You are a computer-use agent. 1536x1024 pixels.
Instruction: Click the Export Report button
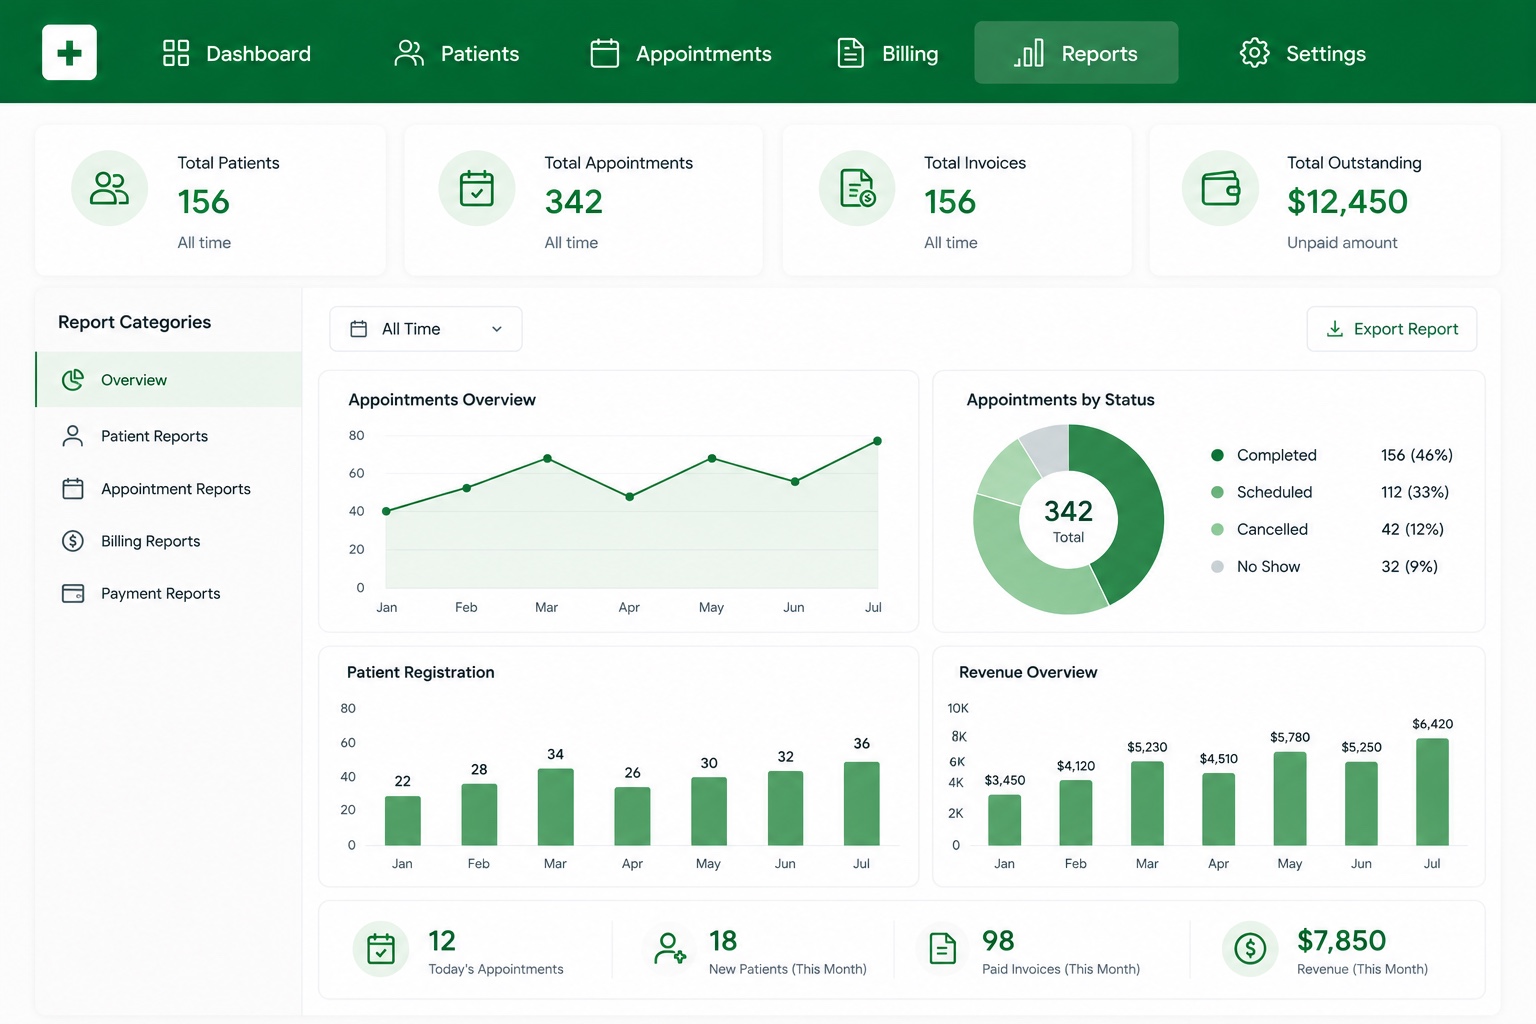click(x=1392, y=329)
